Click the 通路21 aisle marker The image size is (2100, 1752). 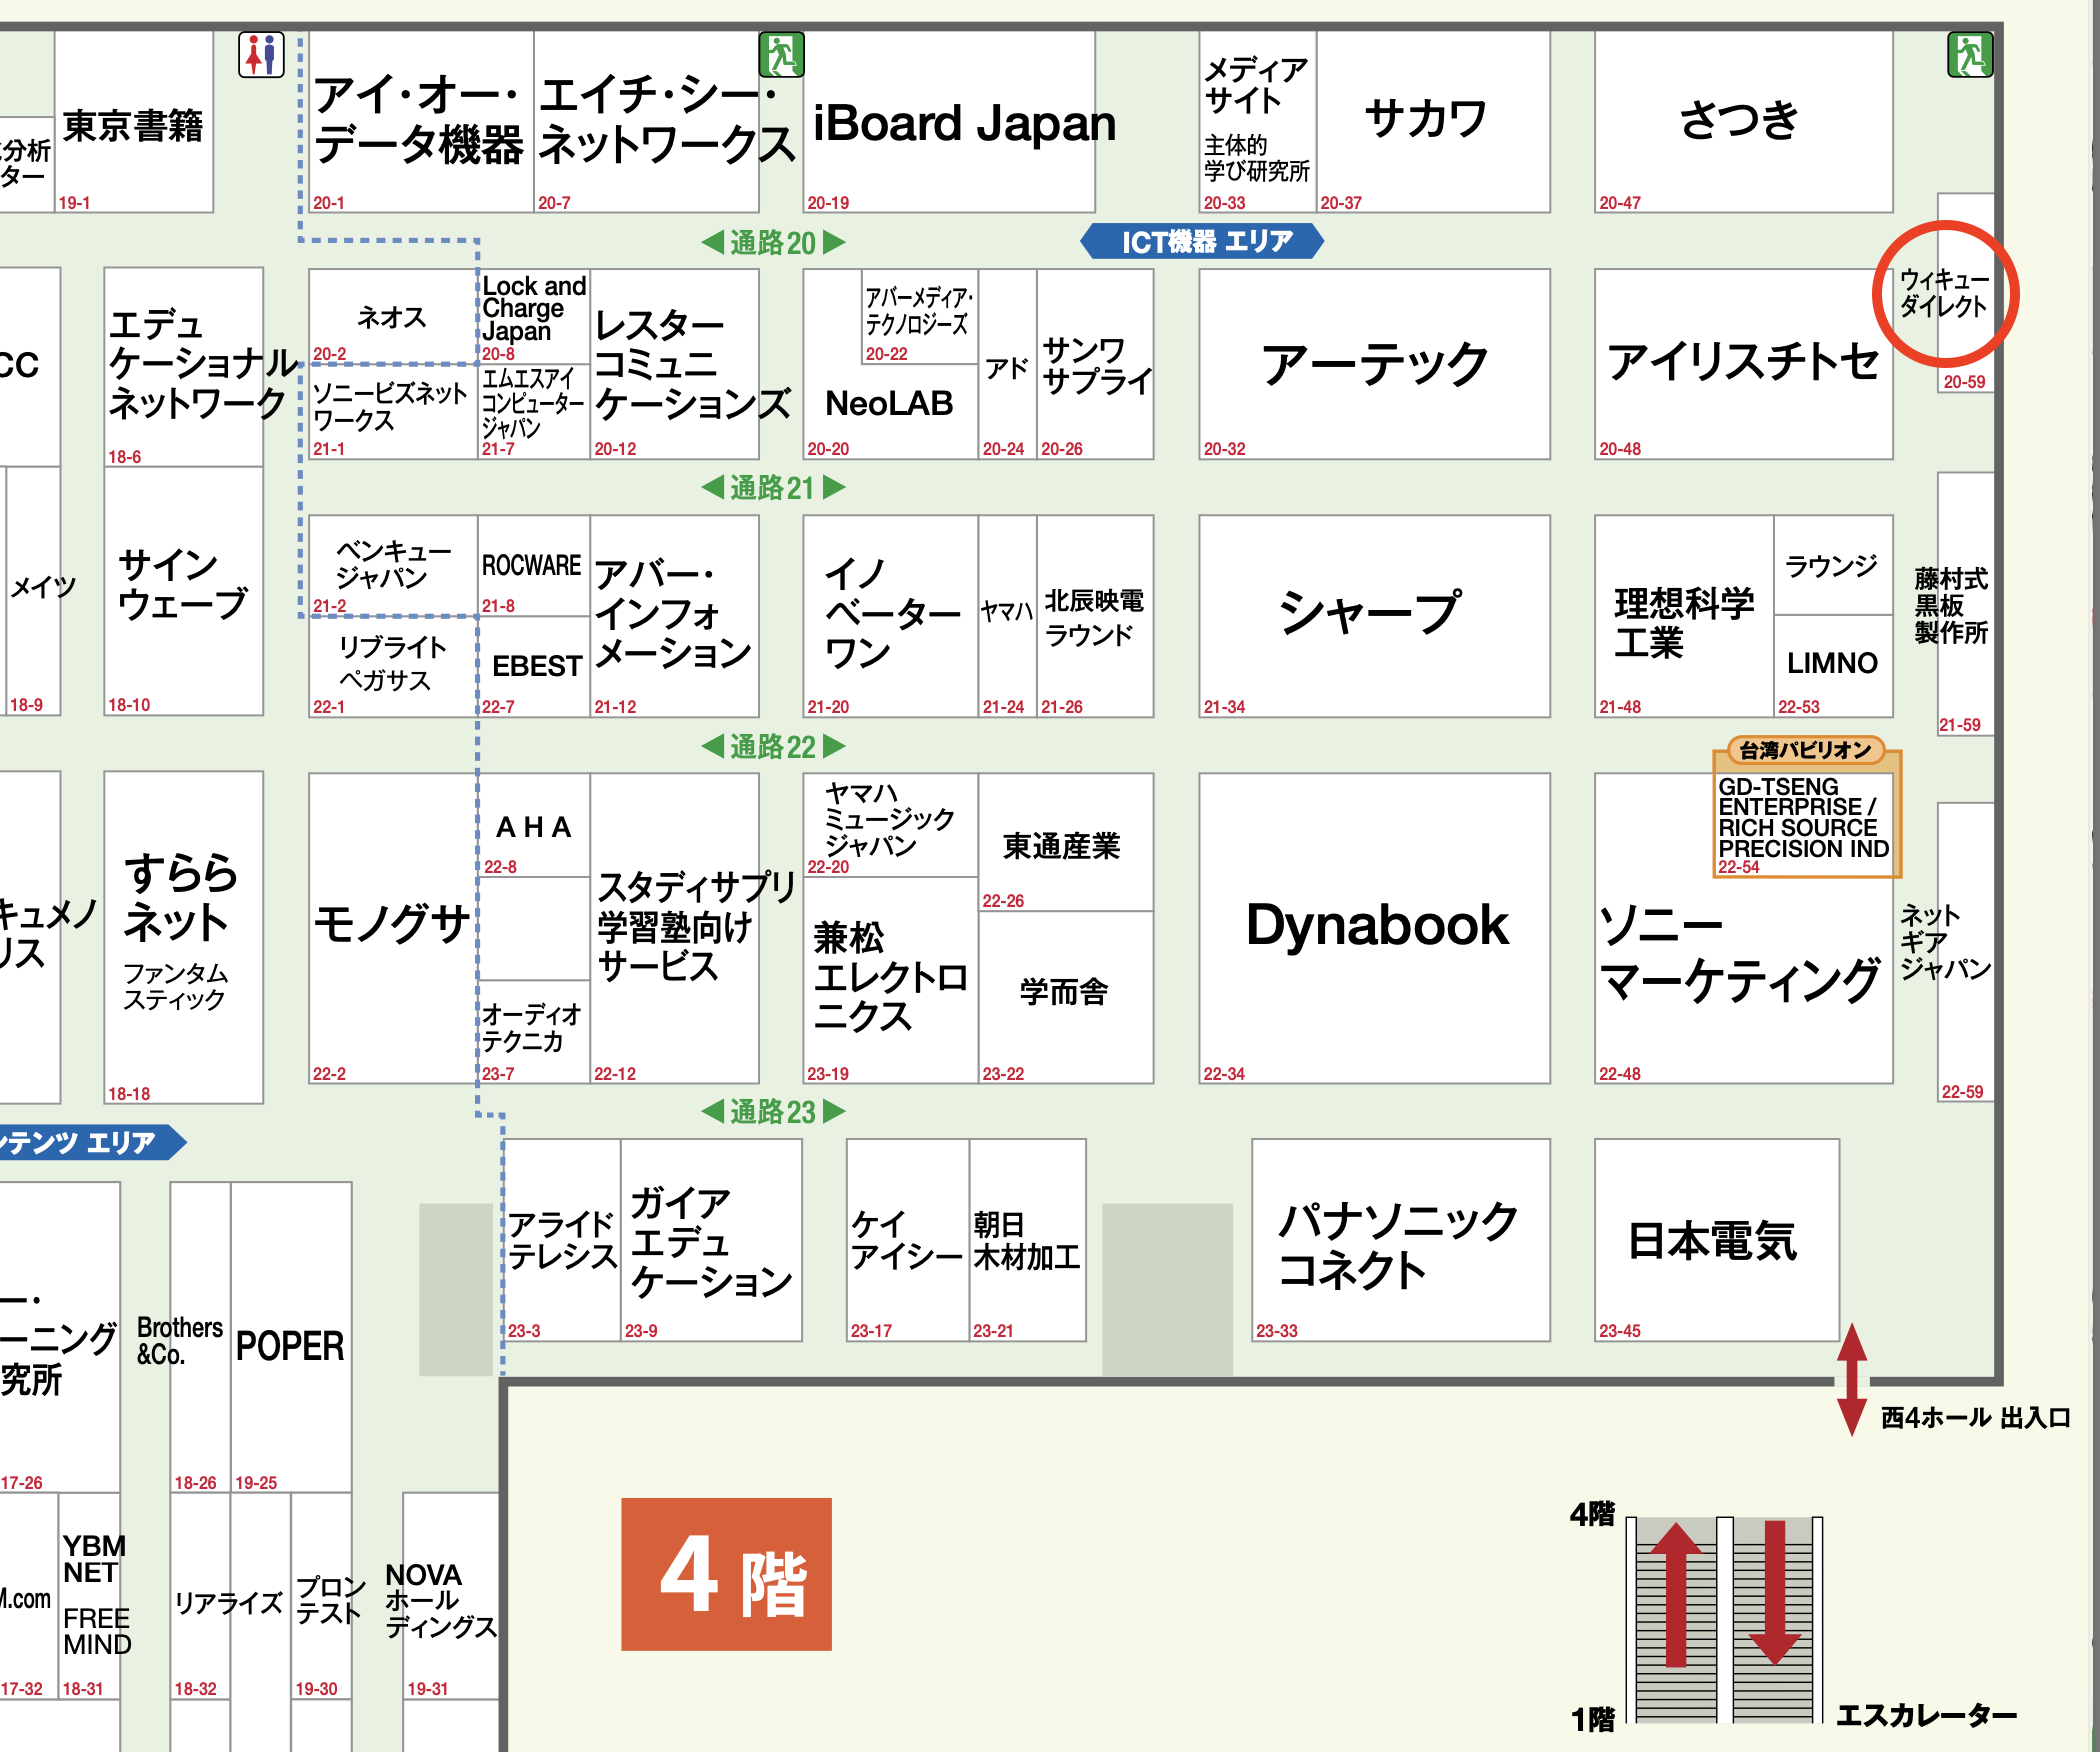point(773,487)
